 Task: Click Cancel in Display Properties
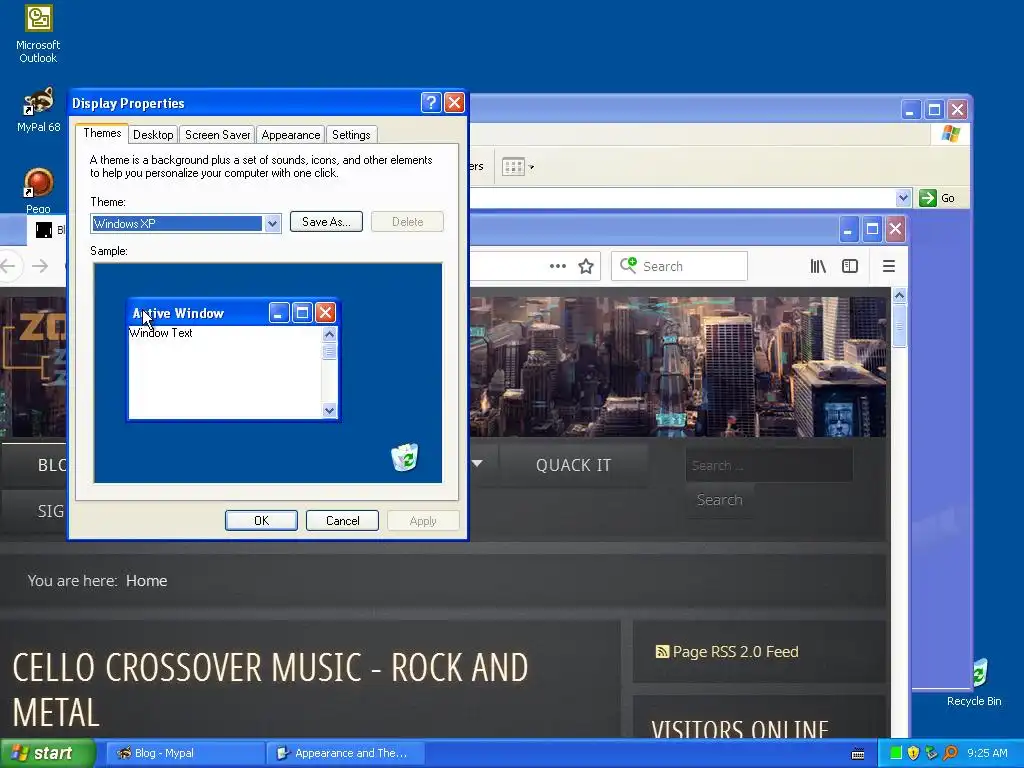[x=342, y=520]
